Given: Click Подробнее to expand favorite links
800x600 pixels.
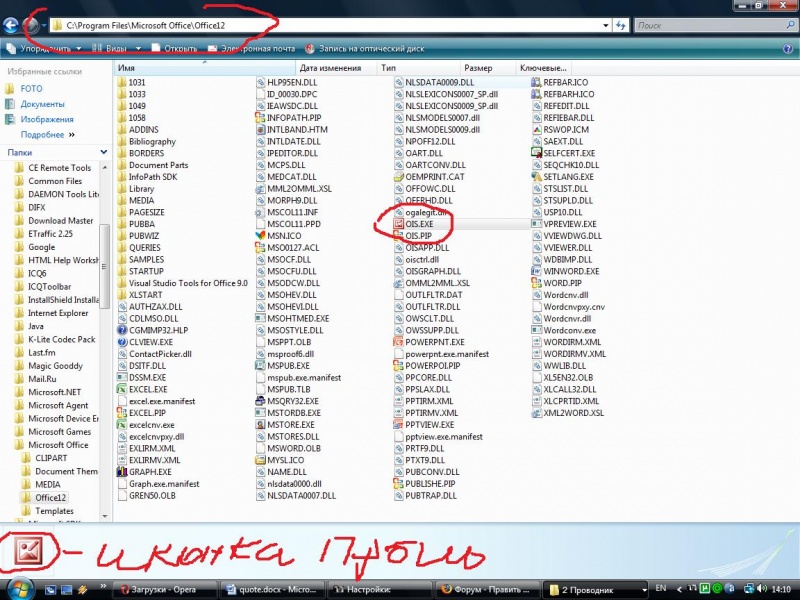Looking at the screenshot, I should tap(43, 134).
